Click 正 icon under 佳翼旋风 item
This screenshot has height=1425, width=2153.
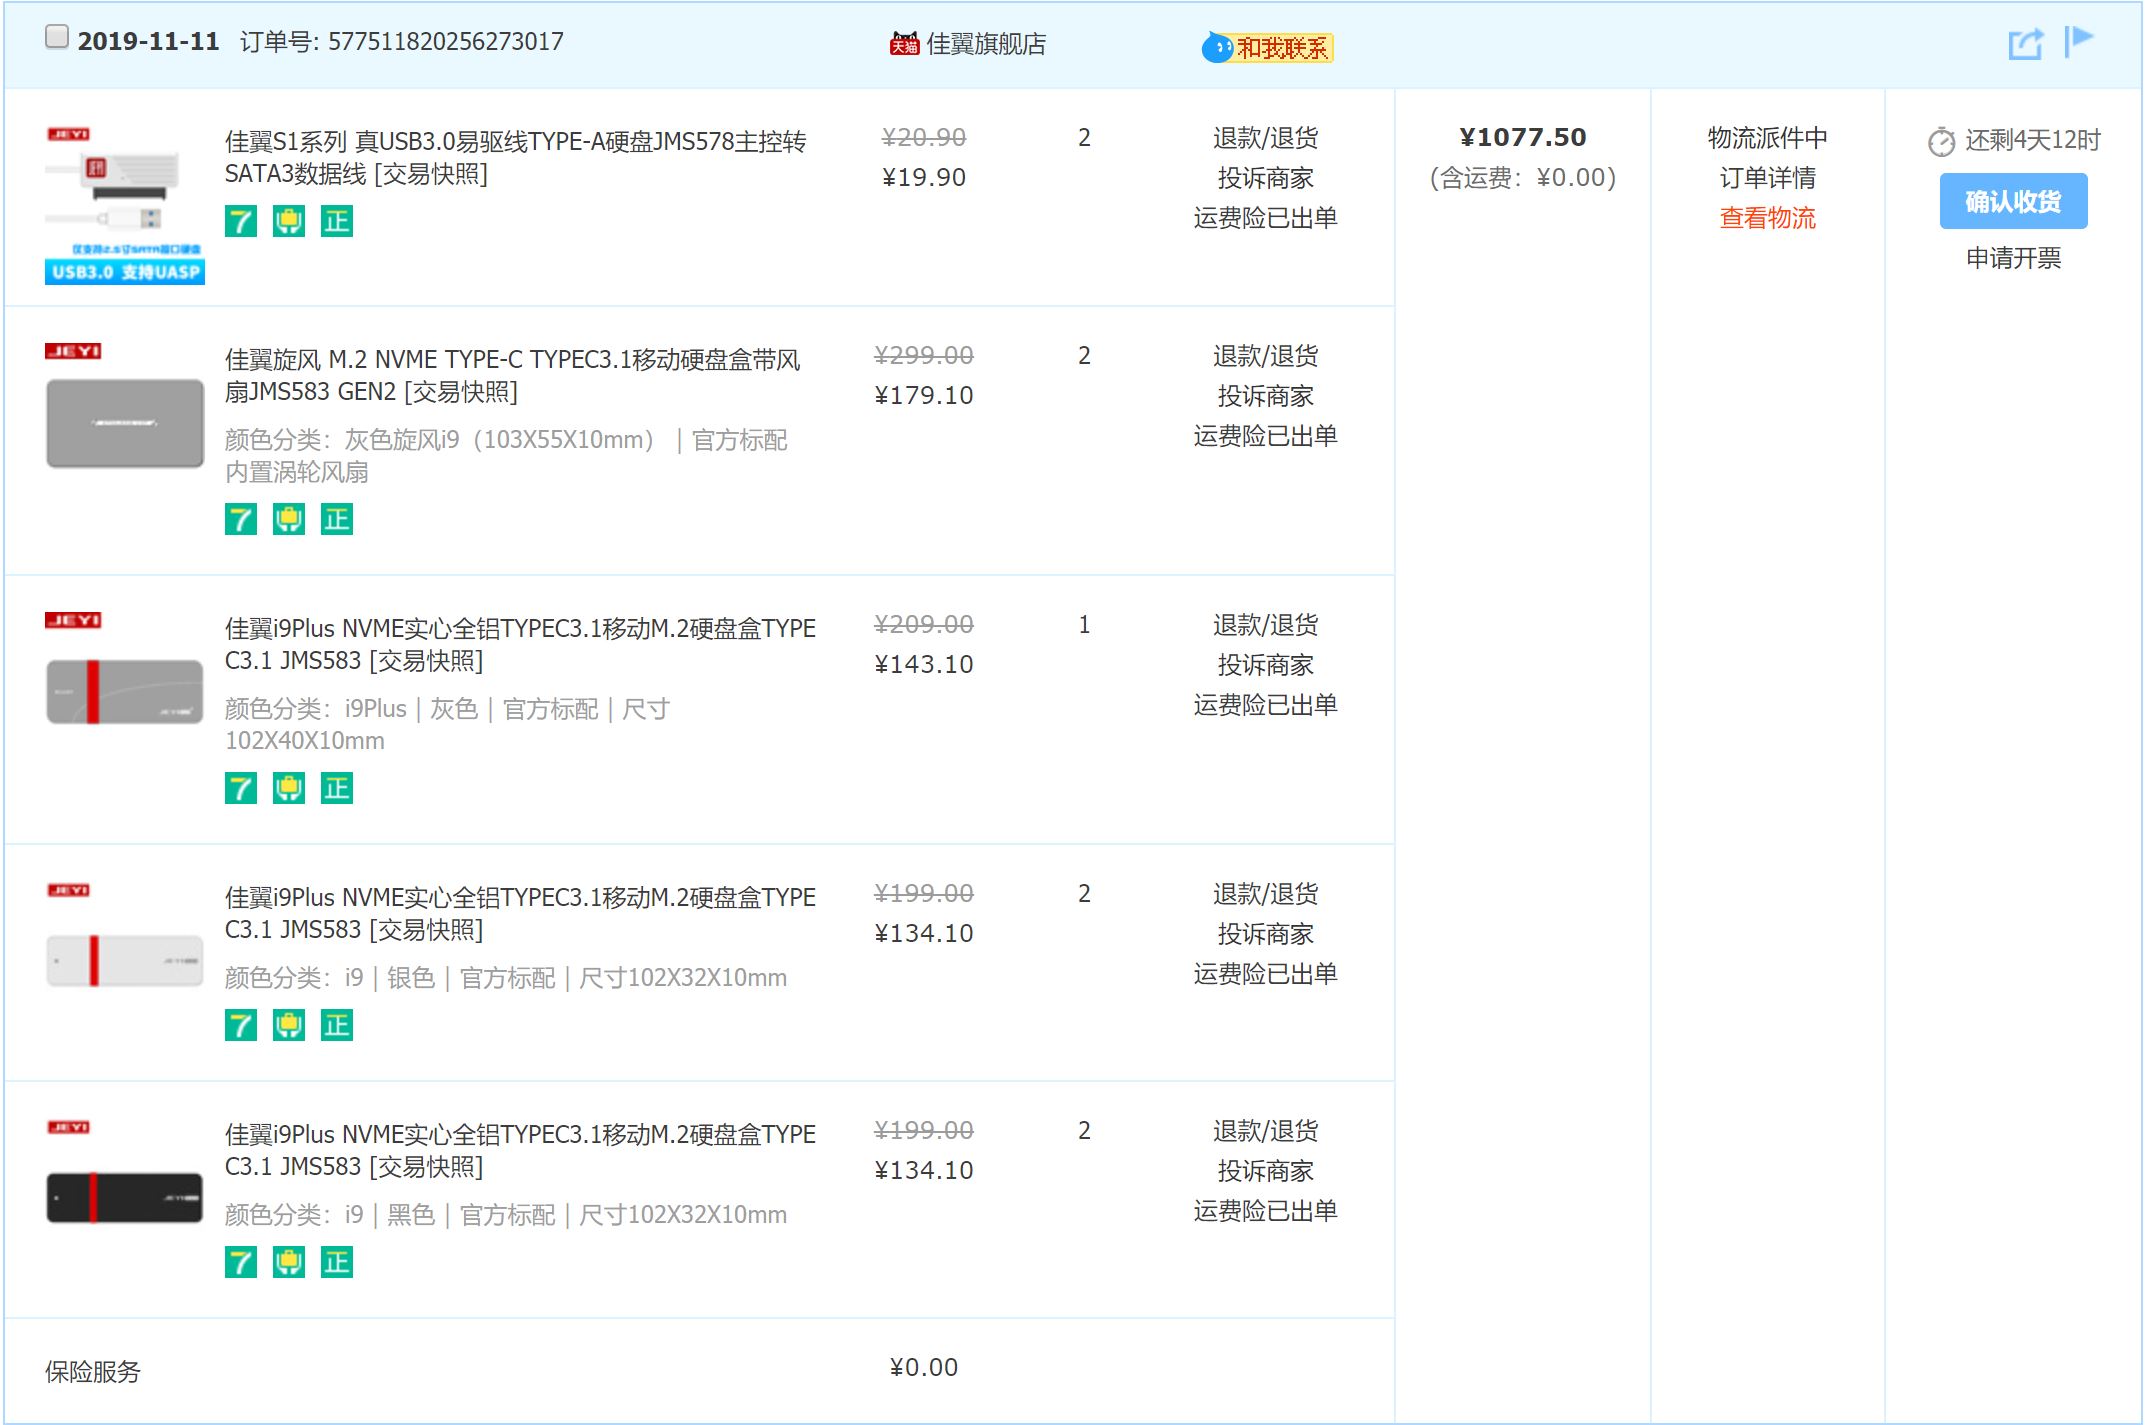(x=337, y=519)
